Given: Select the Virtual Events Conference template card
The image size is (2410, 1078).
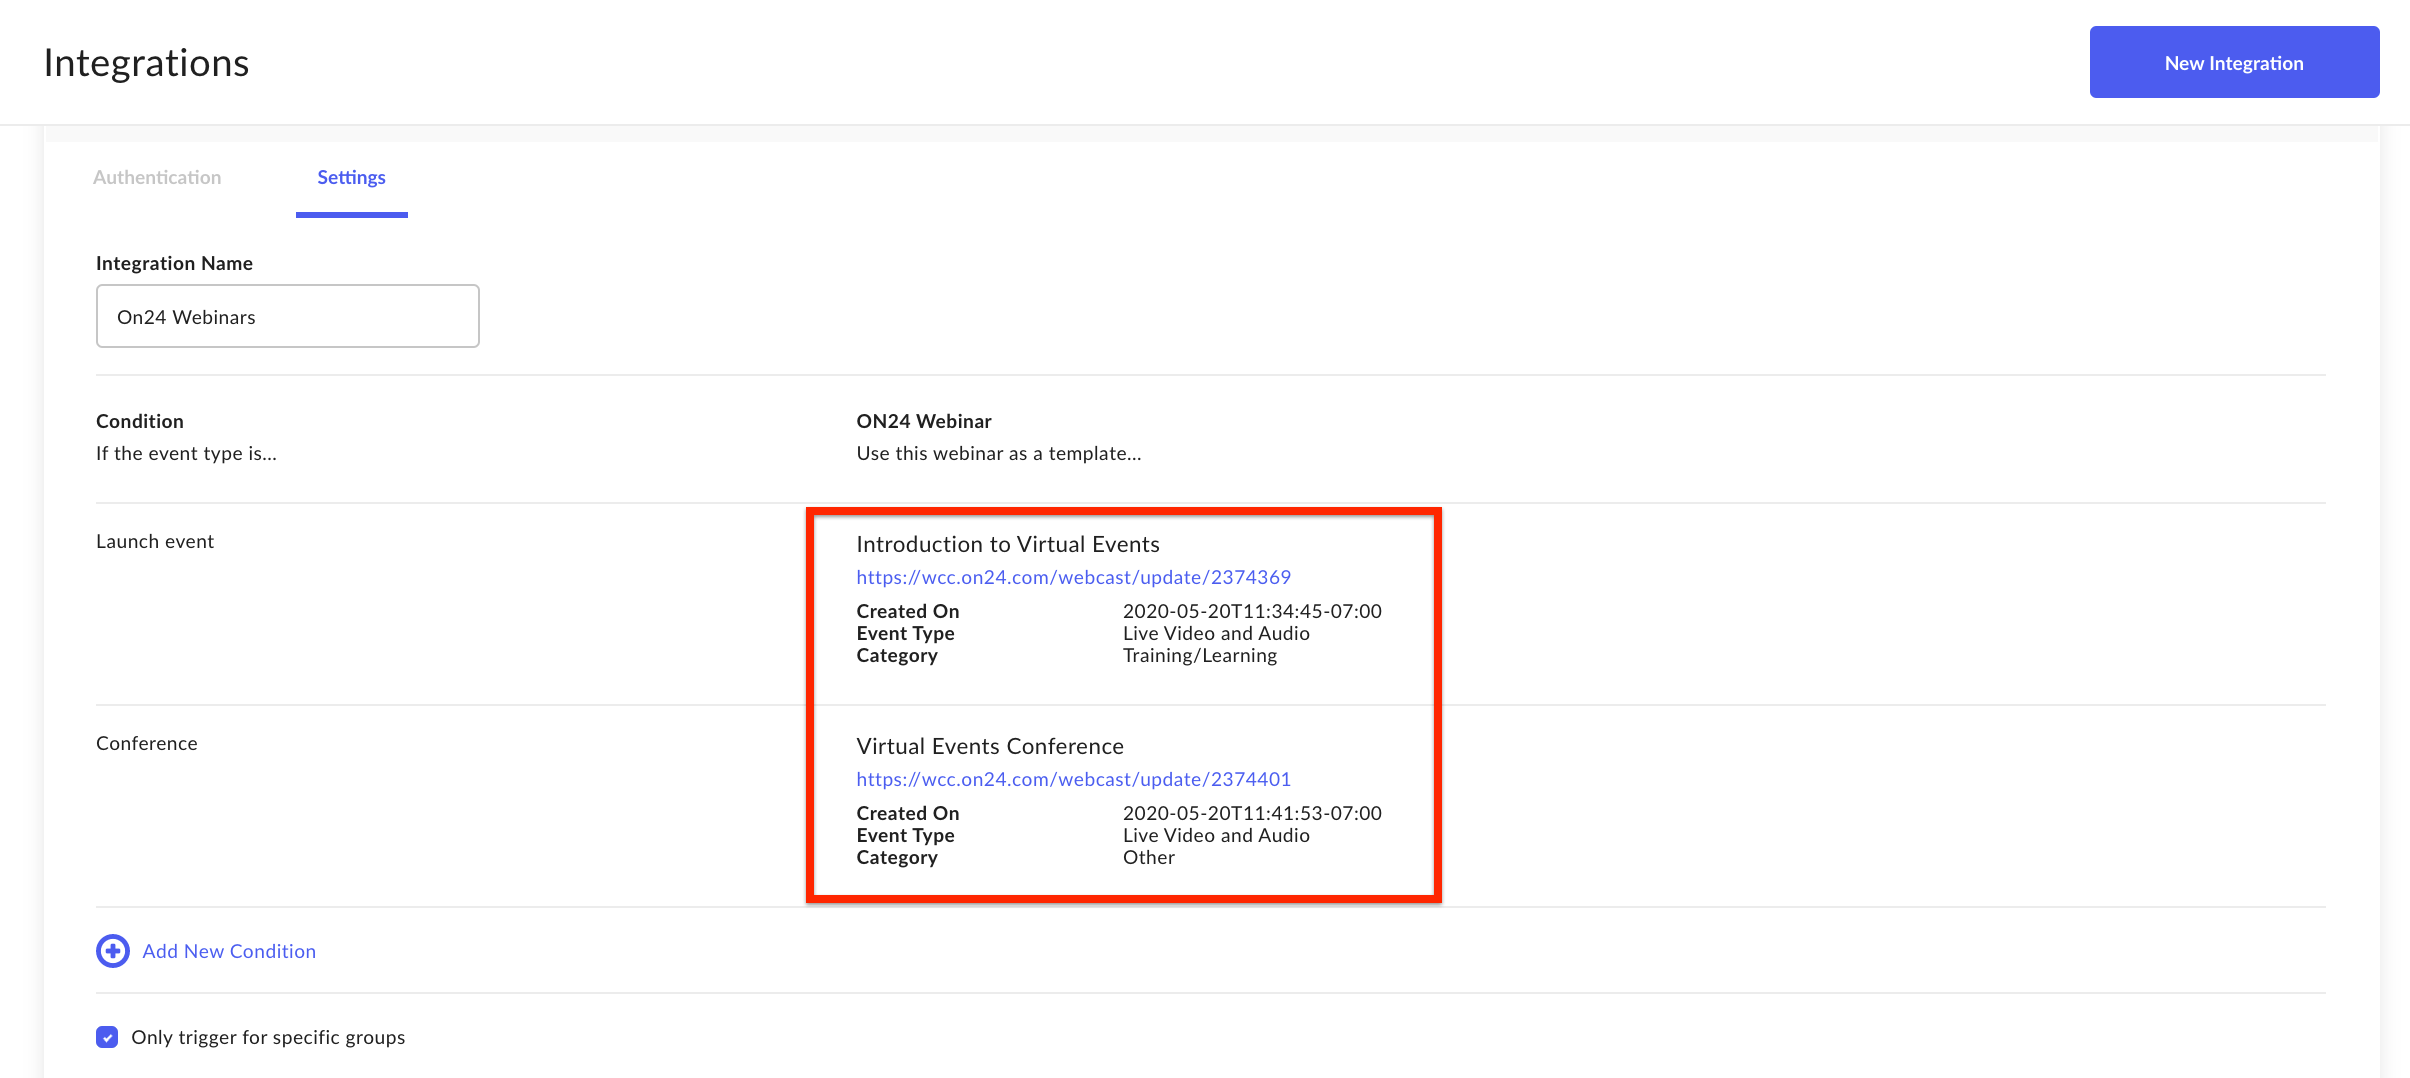Looking at the screenshot, I should (x=1120, y=800).
